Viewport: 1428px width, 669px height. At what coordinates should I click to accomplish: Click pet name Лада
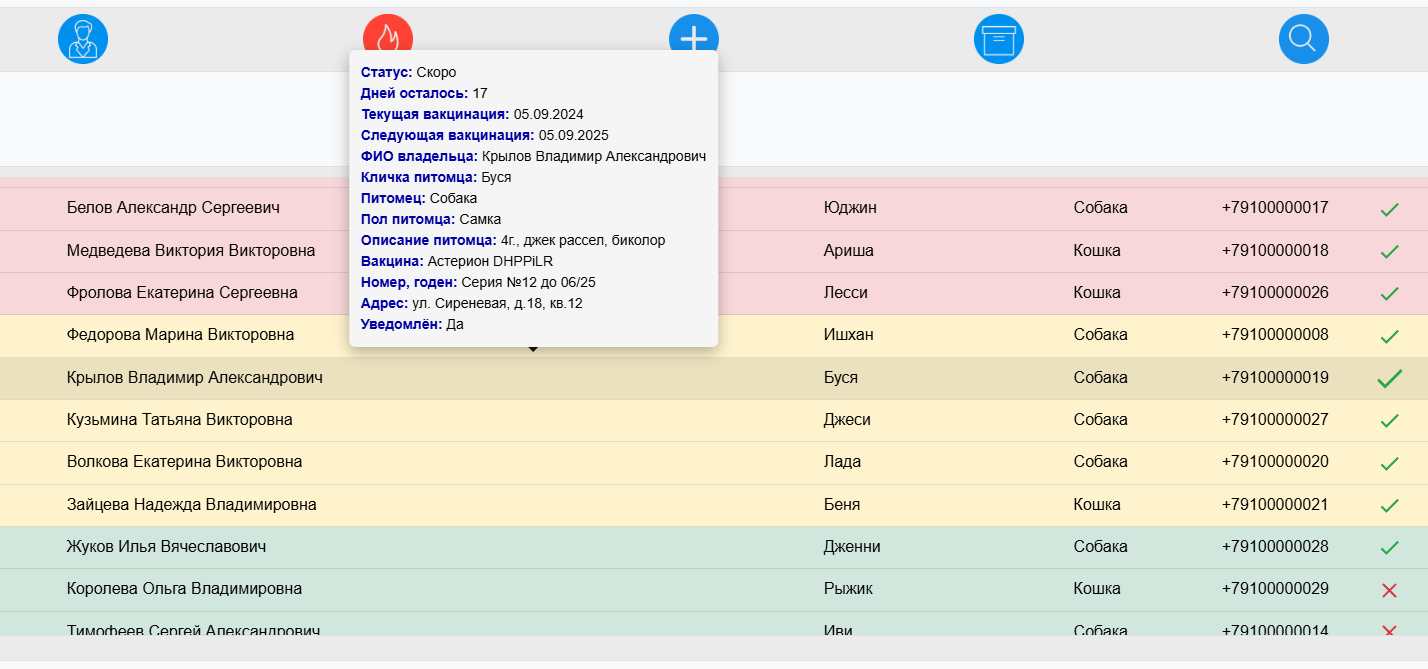point(842,462)
